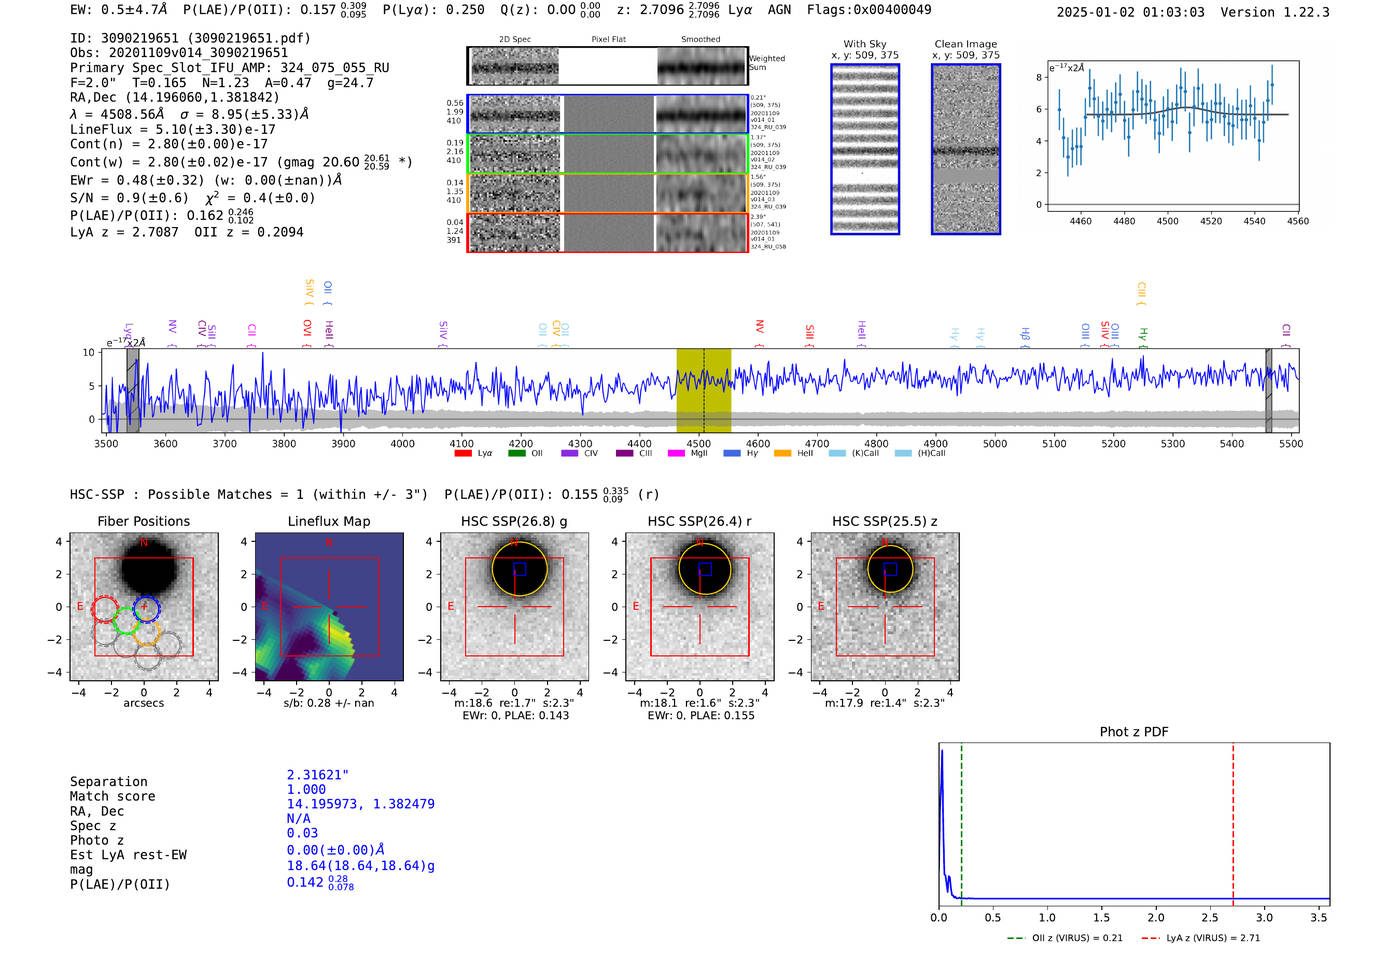Select the HSC SSP r-band cutout
Viewport: 1400px width, 953px height.
pyautogui.click(x=700, y=607)
